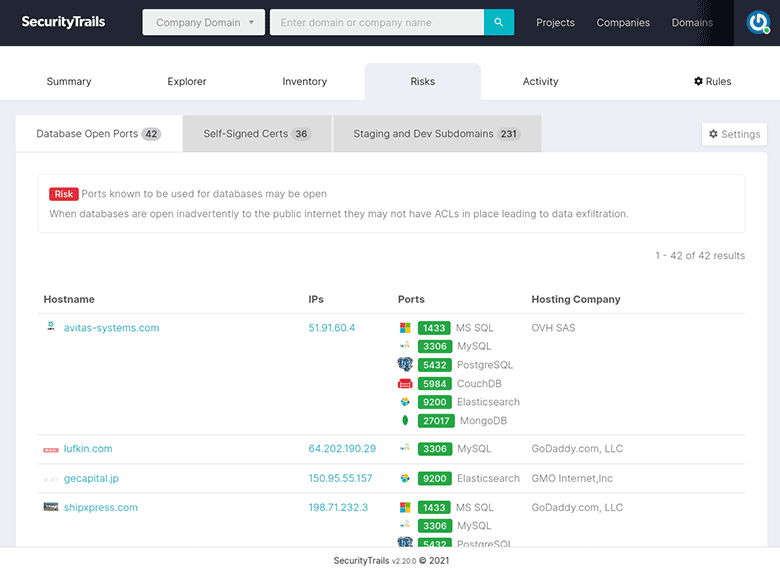The height and width of the screenshot is (571, 780).
Task: Open the lufkin.com hostname link
Action: pyautogui.click(x=88, y=449)
